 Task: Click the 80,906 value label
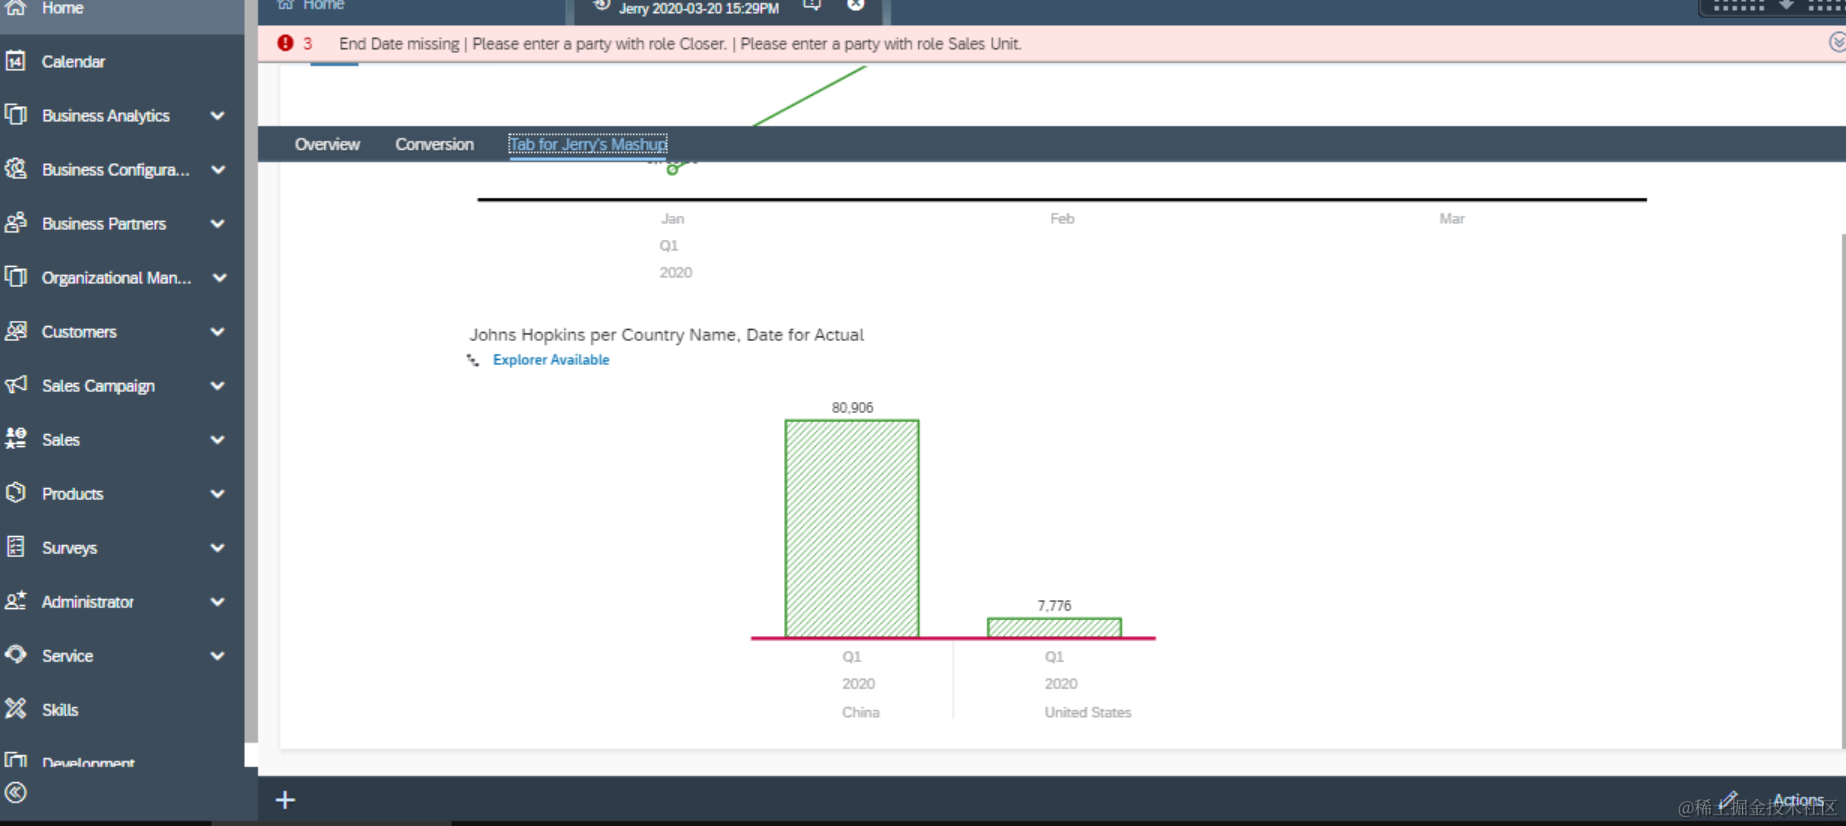pyautogui.click(x=852, y=408)
